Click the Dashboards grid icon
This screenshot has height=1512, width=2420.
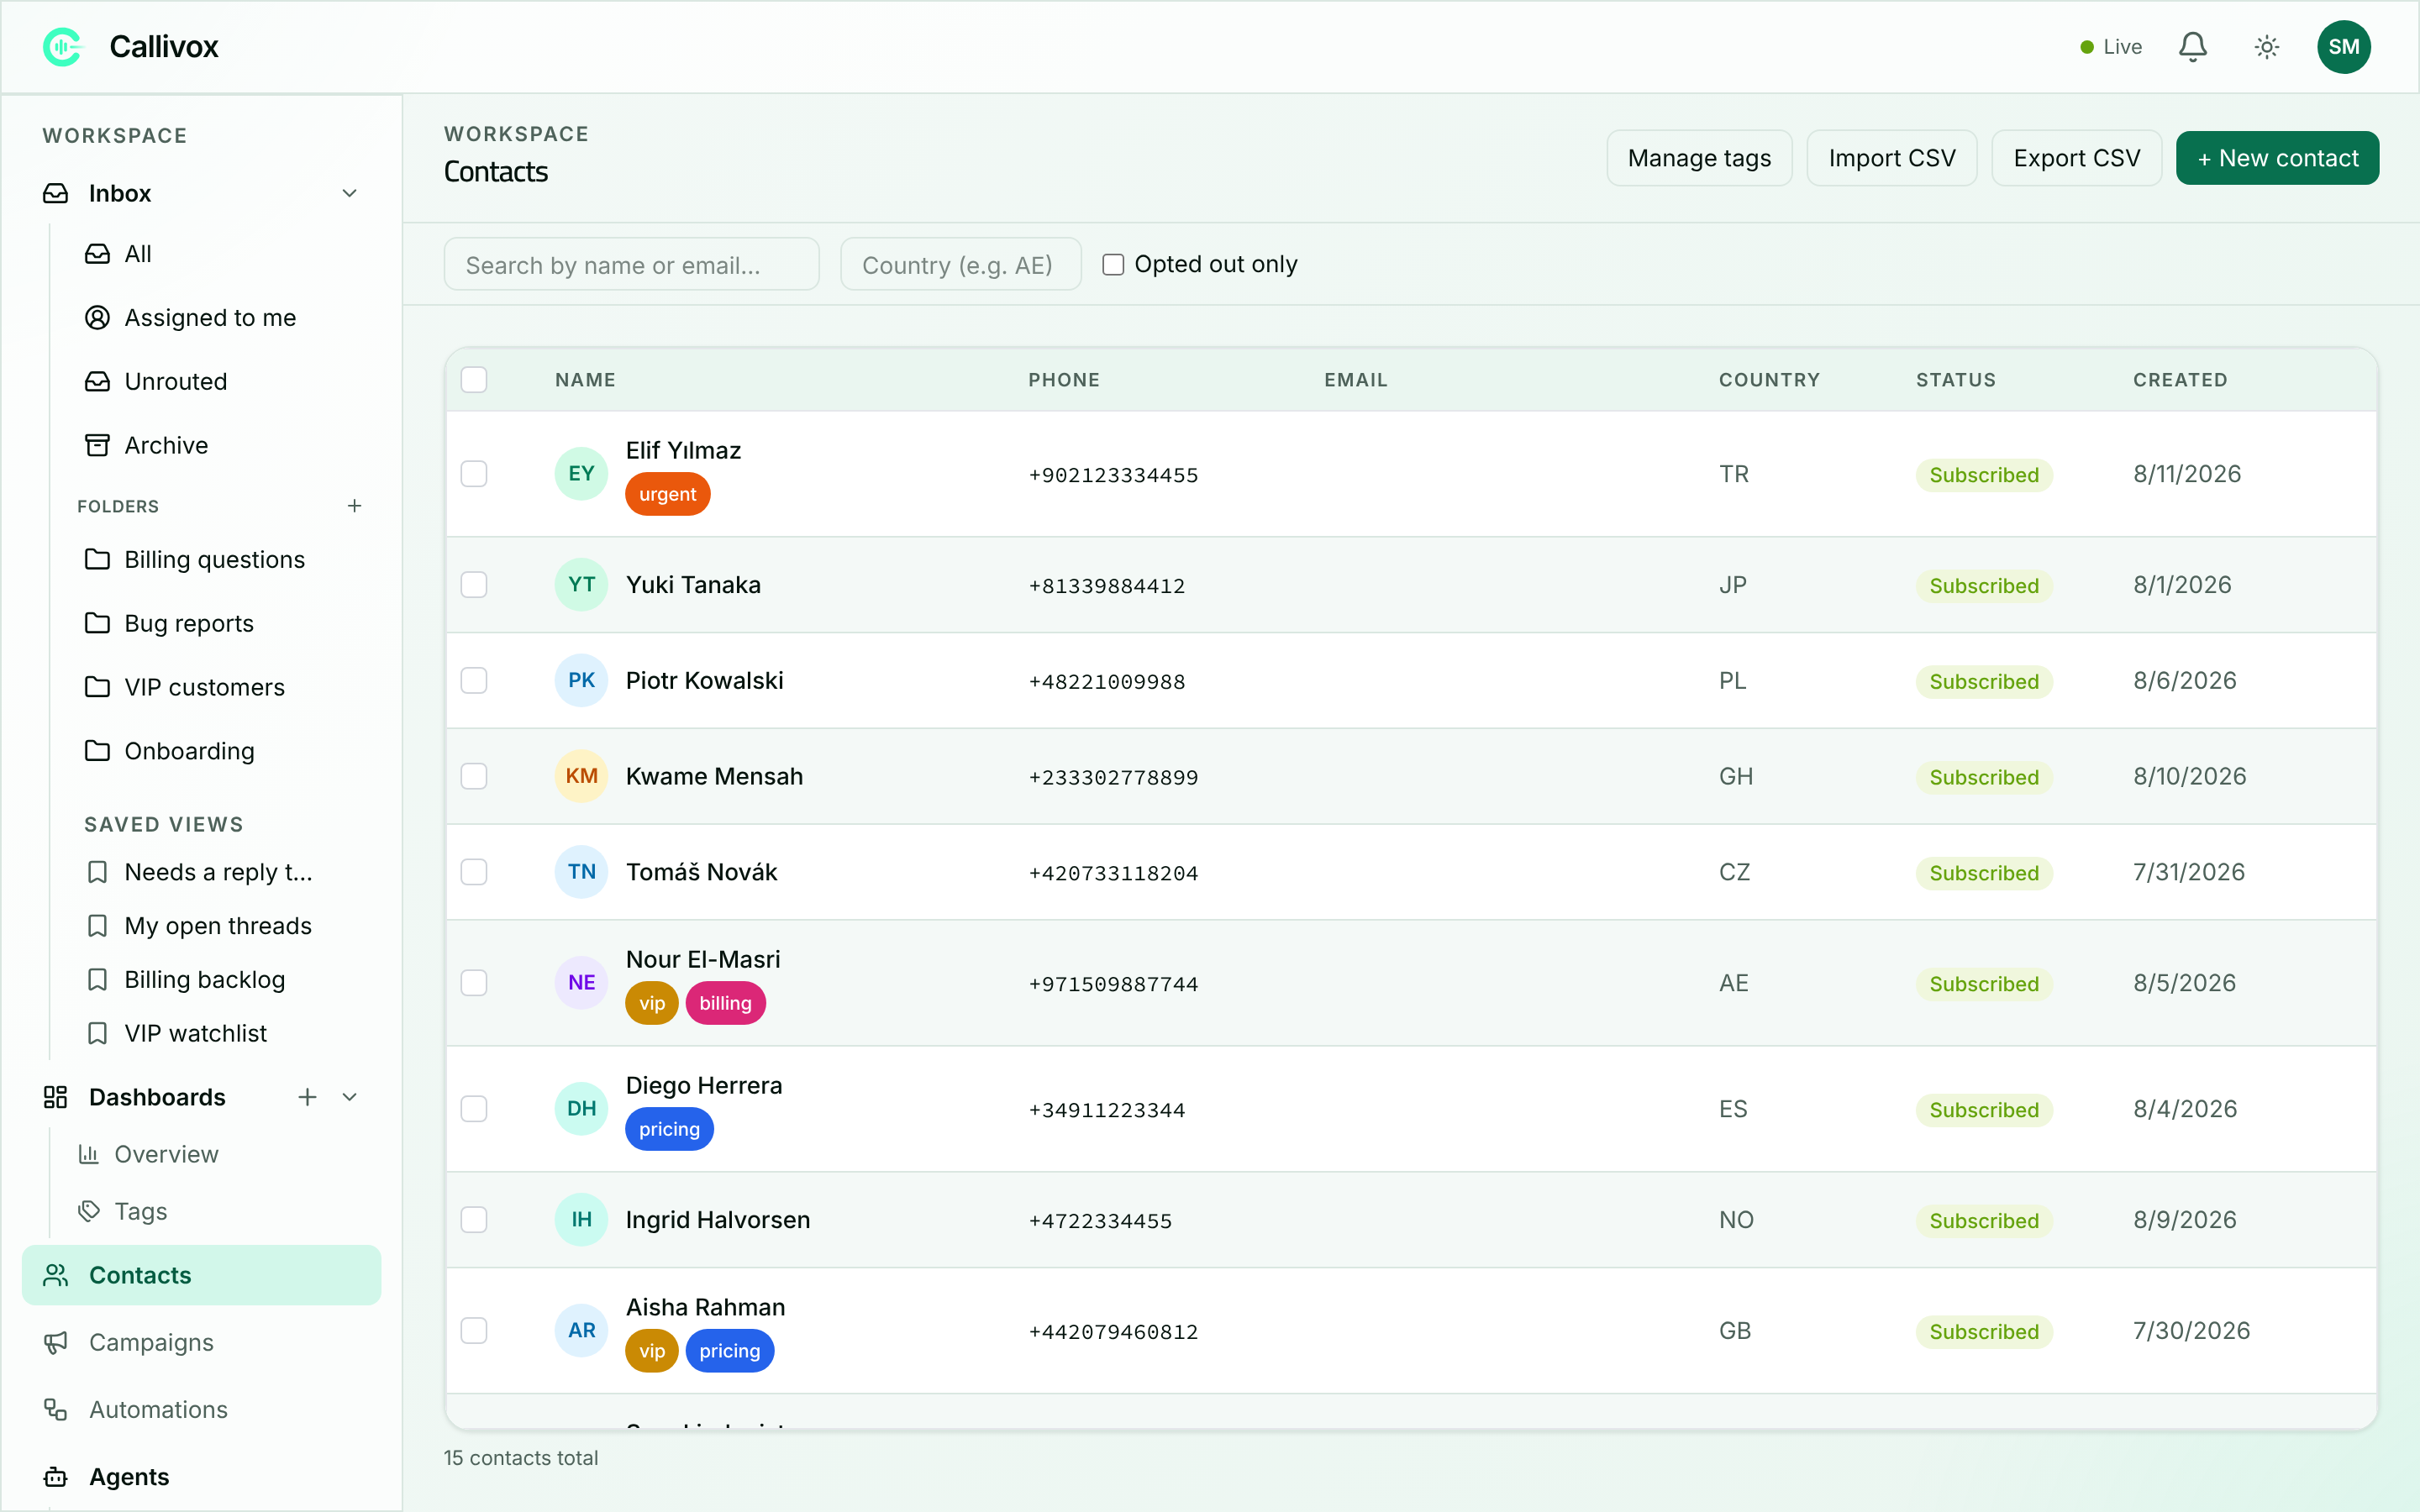click(56, 1097)
